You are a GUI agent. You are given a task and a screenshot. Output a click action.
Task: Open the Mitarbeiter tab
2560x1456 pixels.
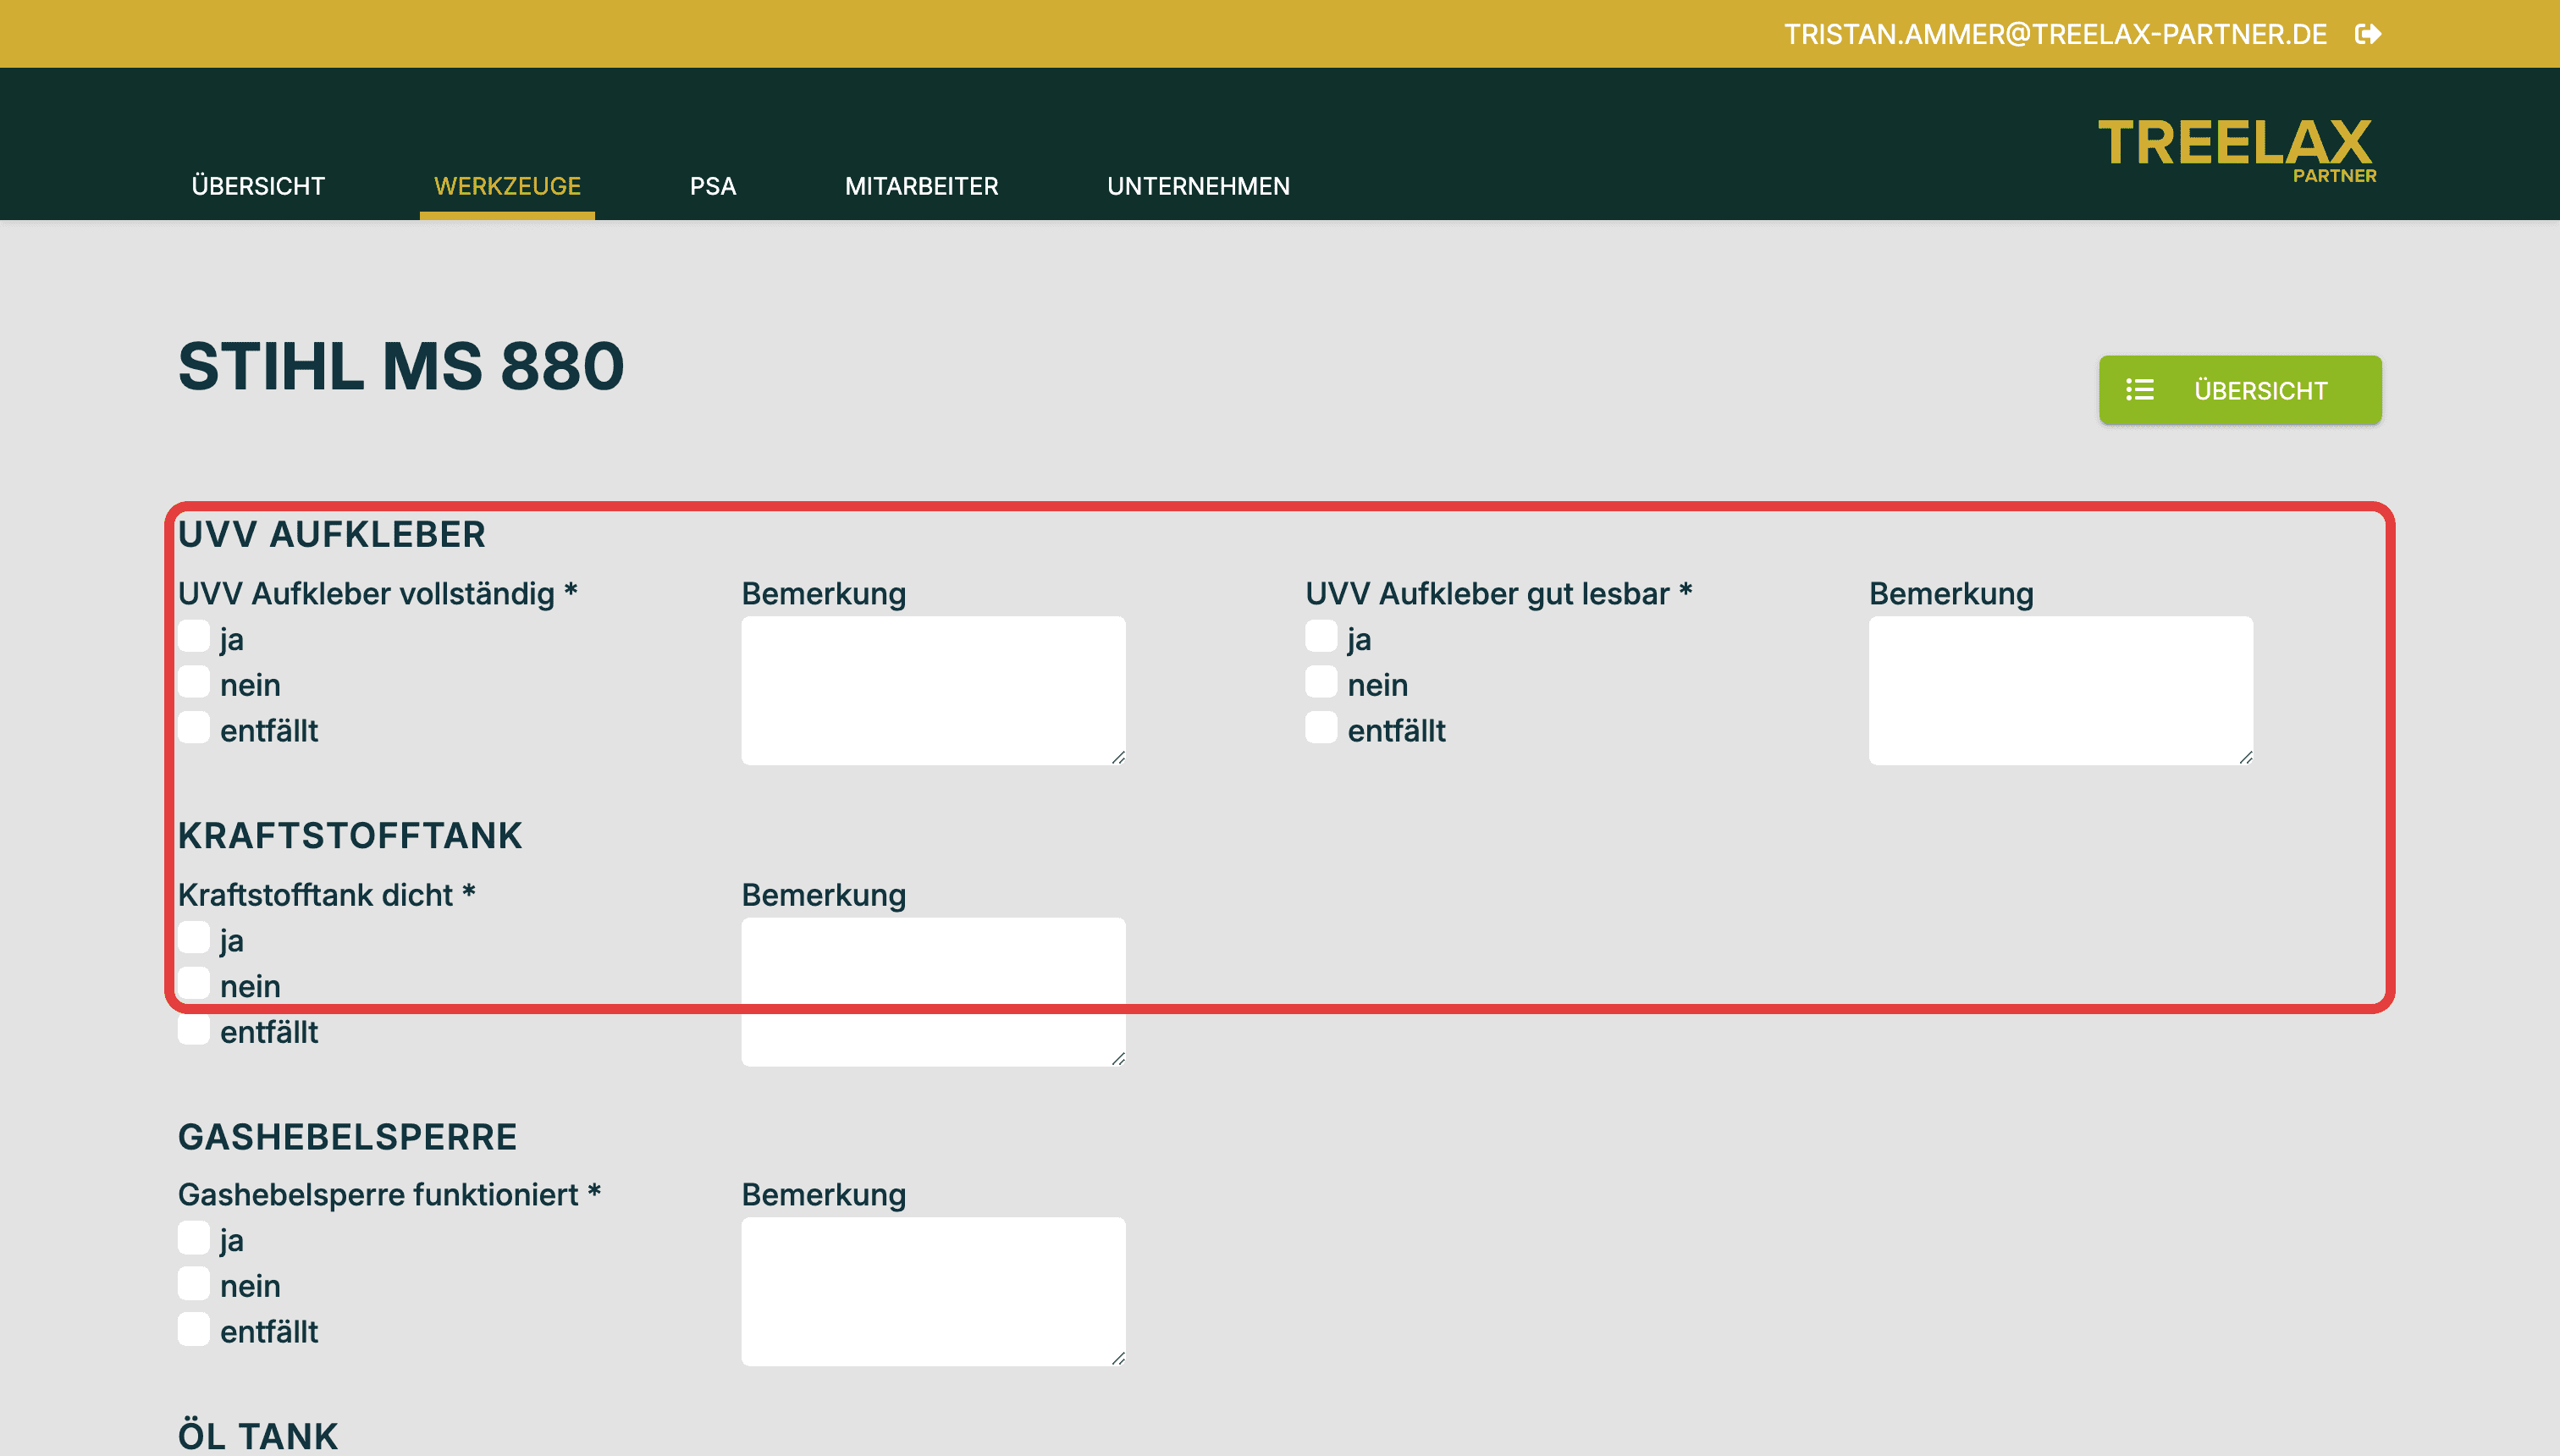tap(921, 186)
